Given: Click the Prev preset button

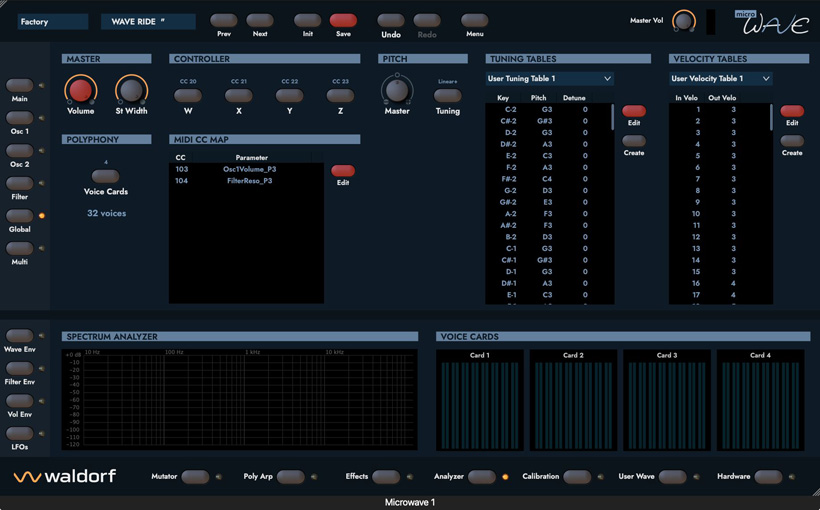Looking at the screenshot, I should 223,20.
